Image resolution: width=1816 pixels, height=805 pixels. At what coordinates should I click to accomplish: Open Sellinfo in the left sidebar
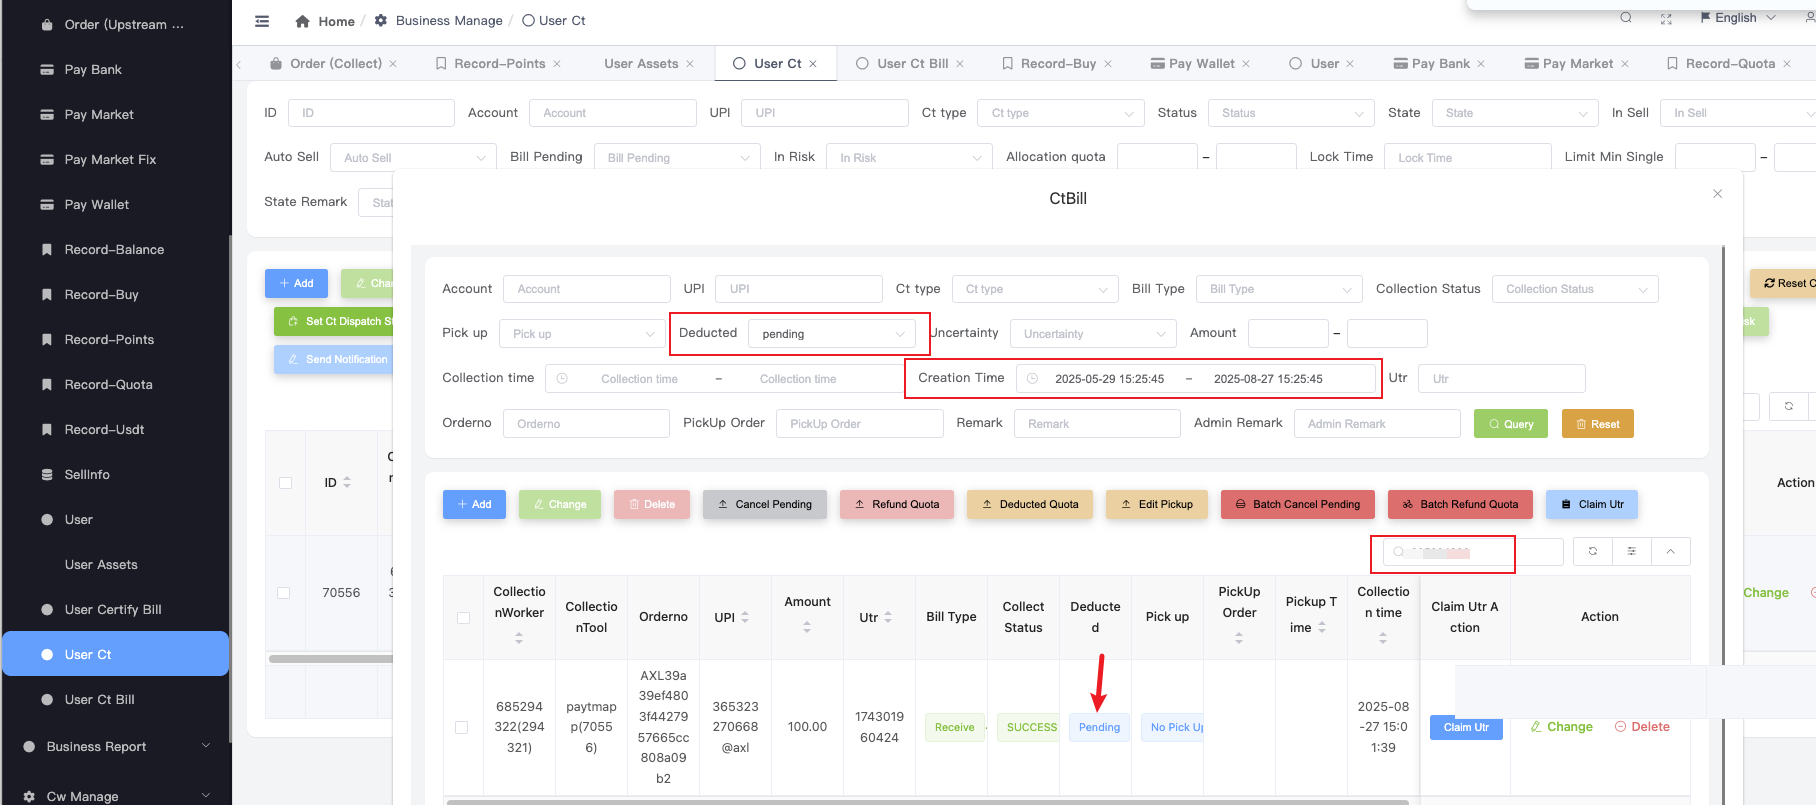click(87, 475)
